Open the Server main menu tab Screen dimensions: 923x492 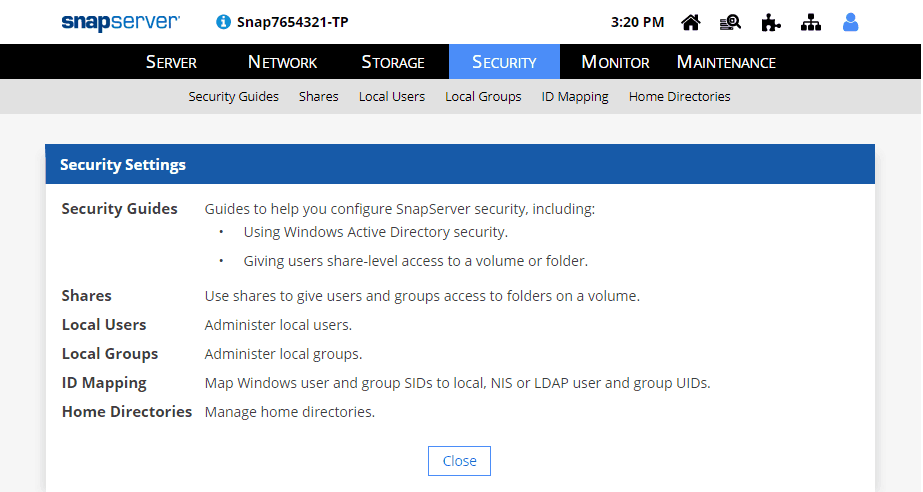coord(171,62)
